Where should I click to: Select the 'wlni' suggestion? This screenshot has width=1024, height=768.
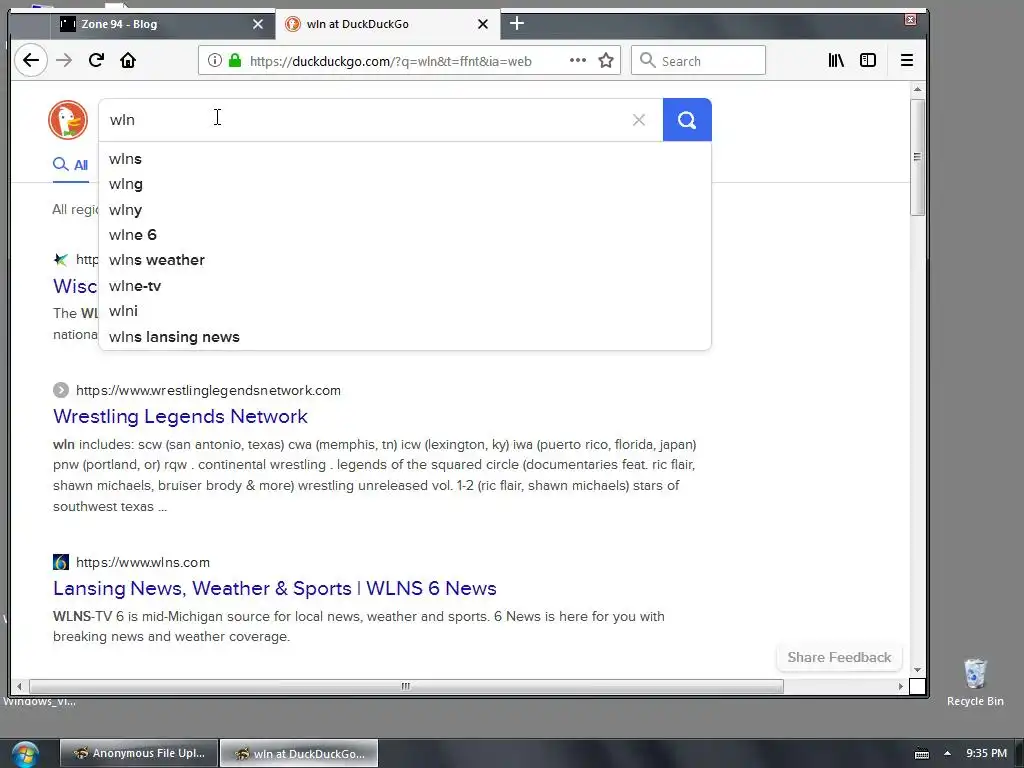(x=405, y=311)
